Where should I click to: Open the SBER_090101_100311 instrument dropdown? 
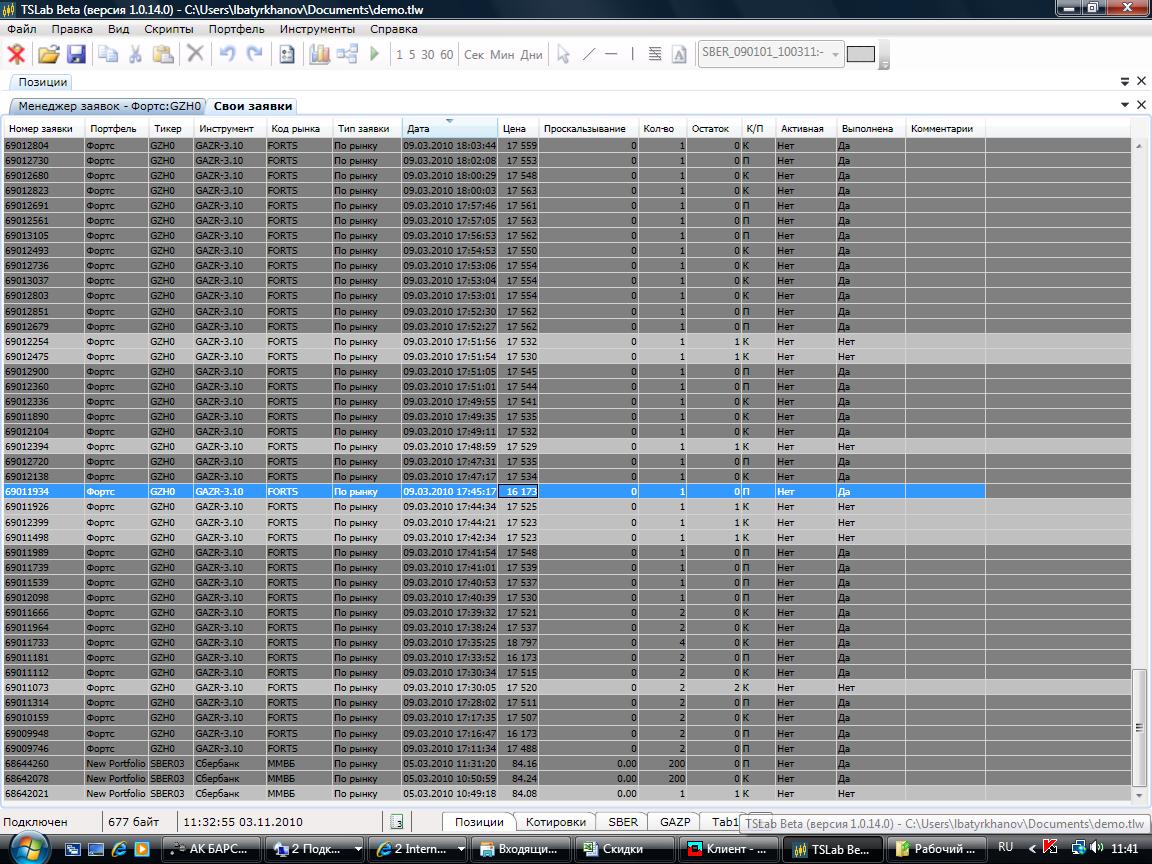click(x=836, y=54)
